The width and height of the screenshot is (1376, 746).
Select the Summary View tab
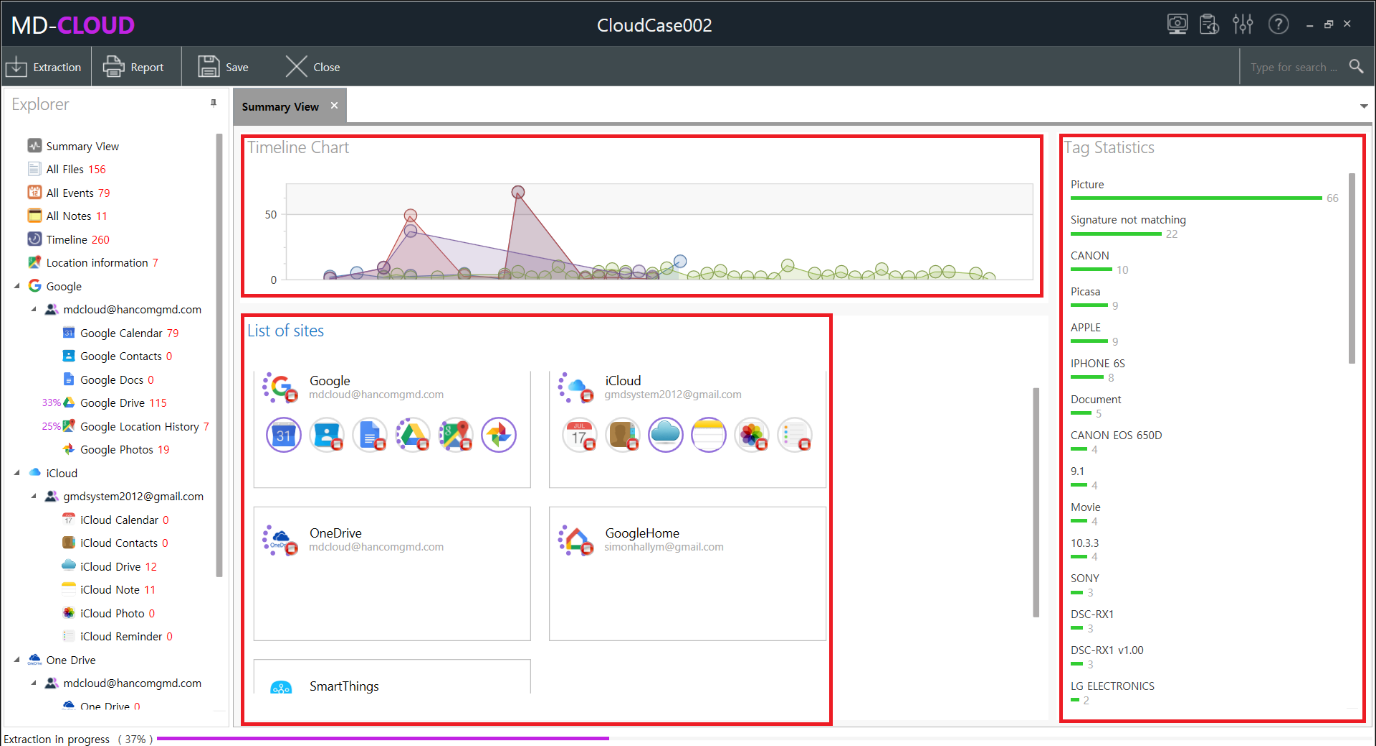[280, 107]
